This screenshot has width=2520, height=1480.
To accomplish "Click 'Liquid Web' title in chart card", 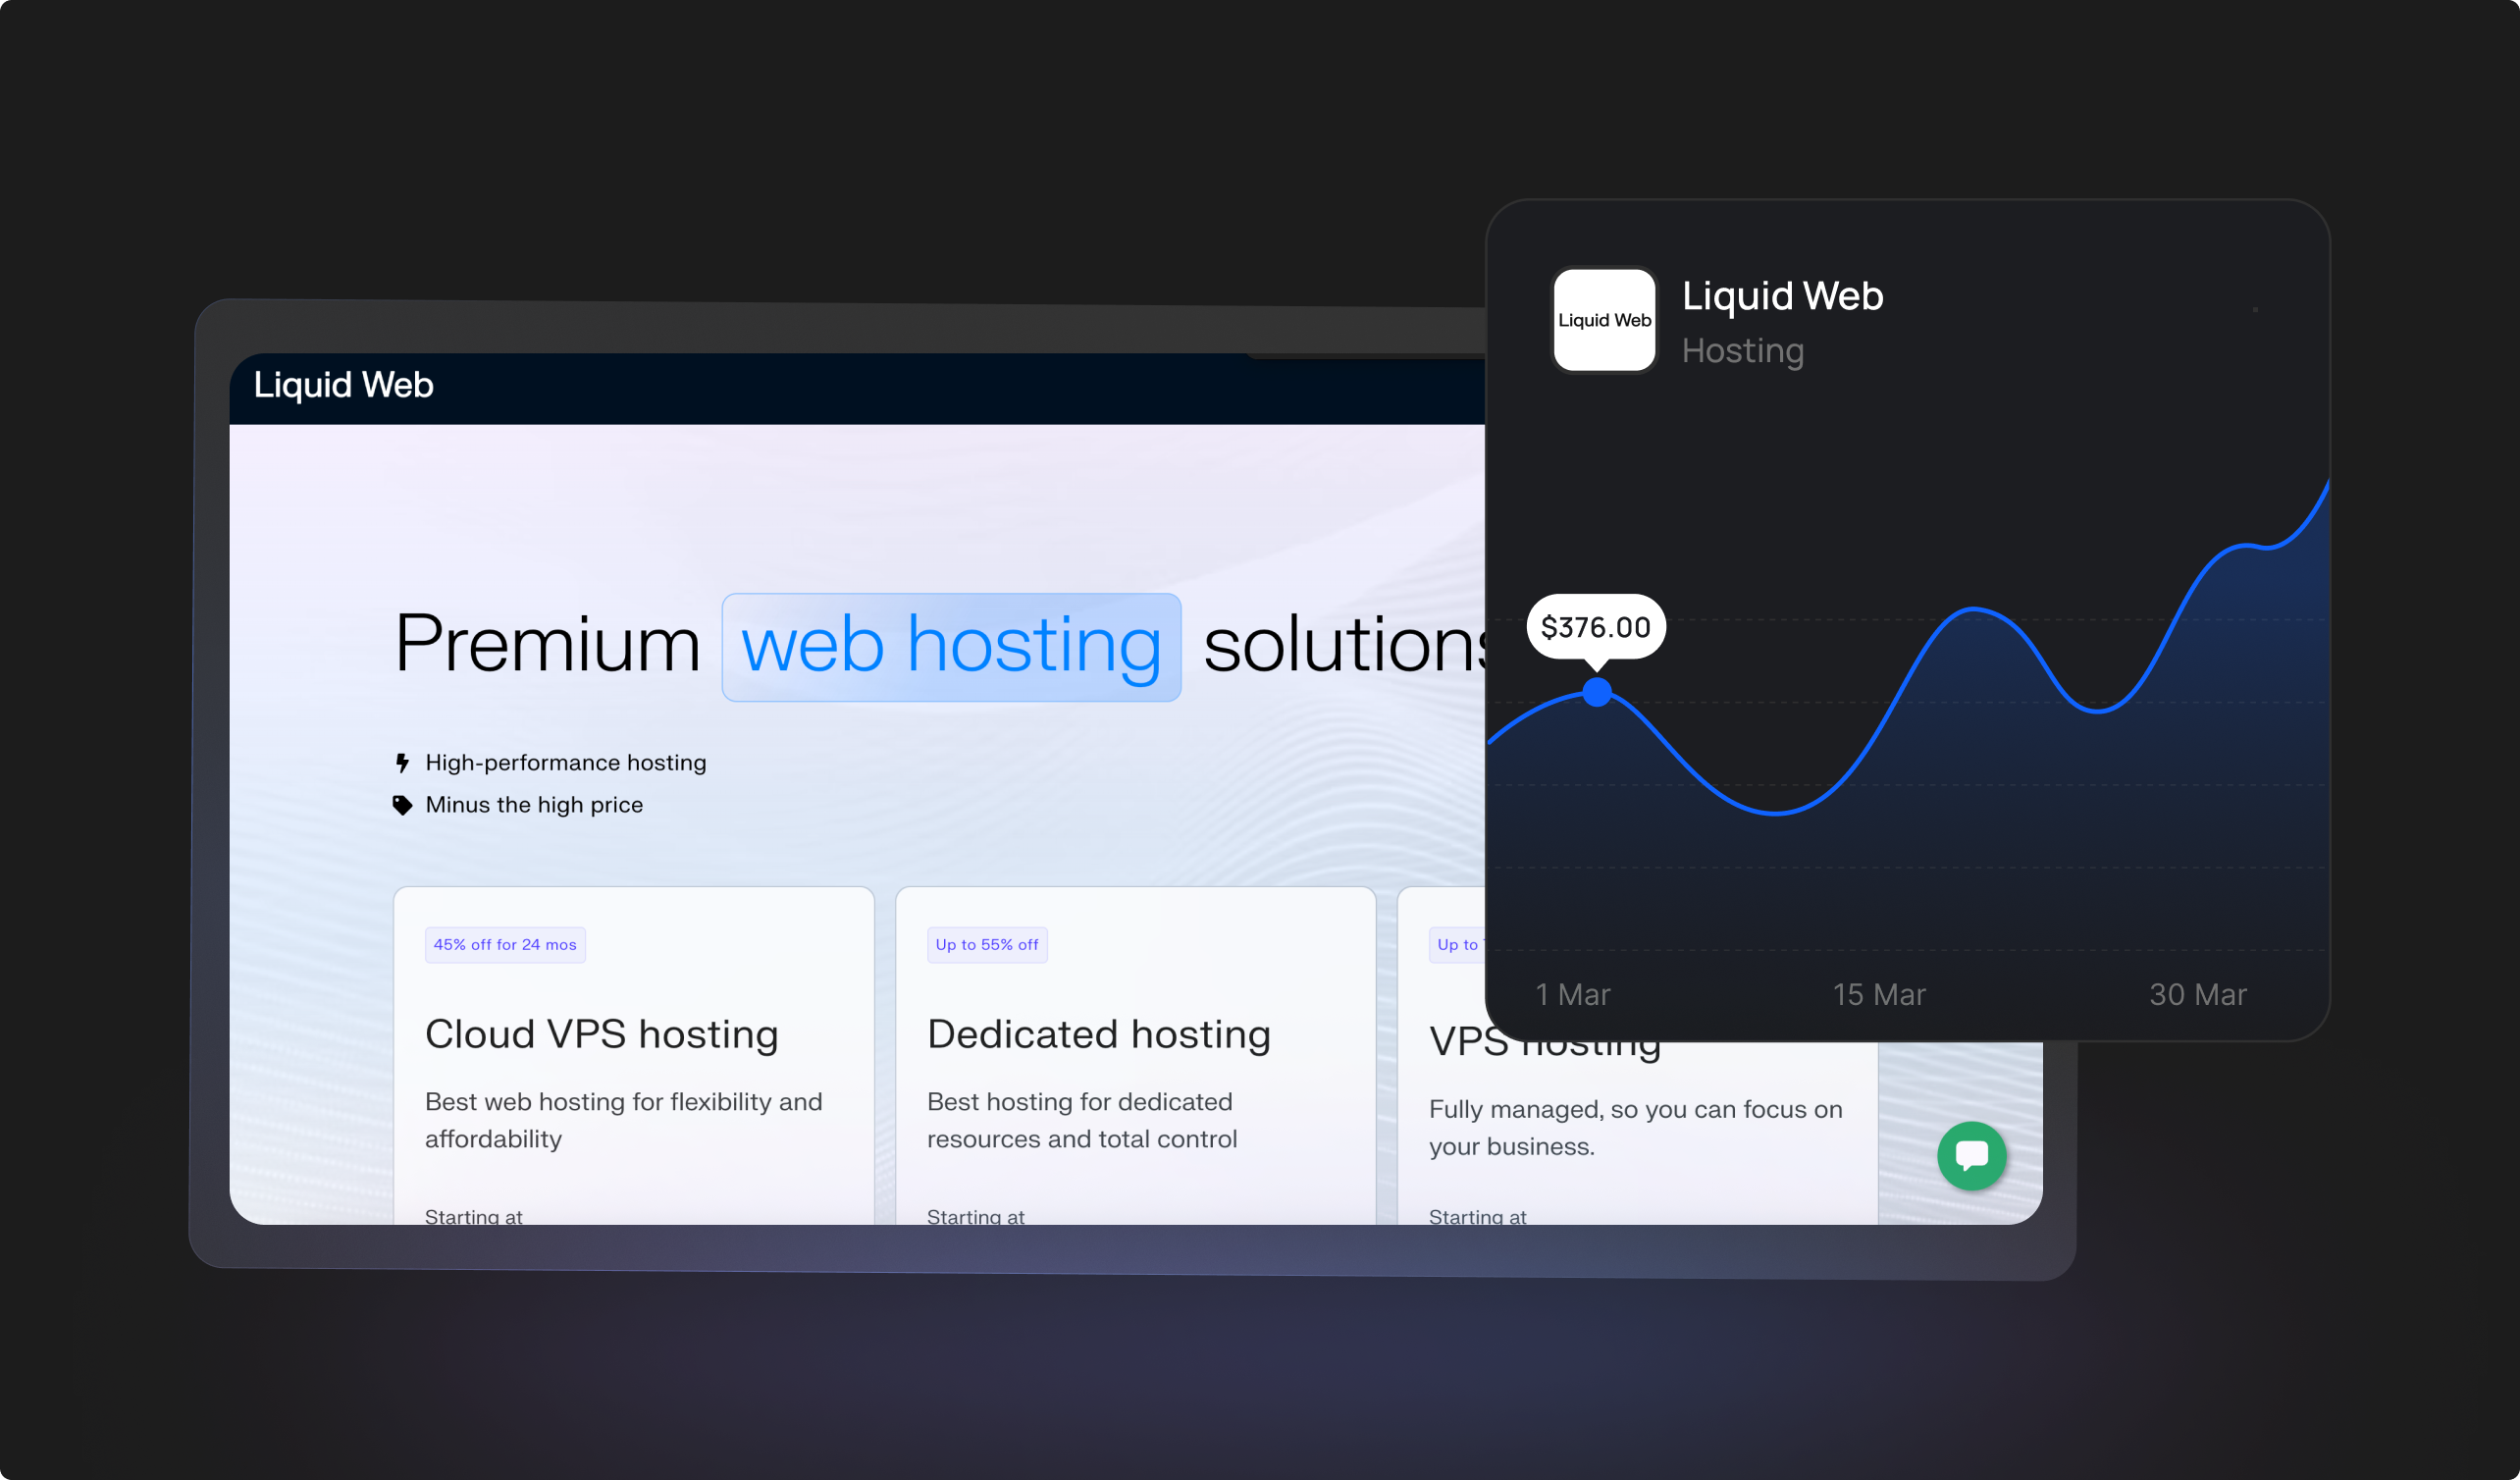I will tap(1782, 296).
